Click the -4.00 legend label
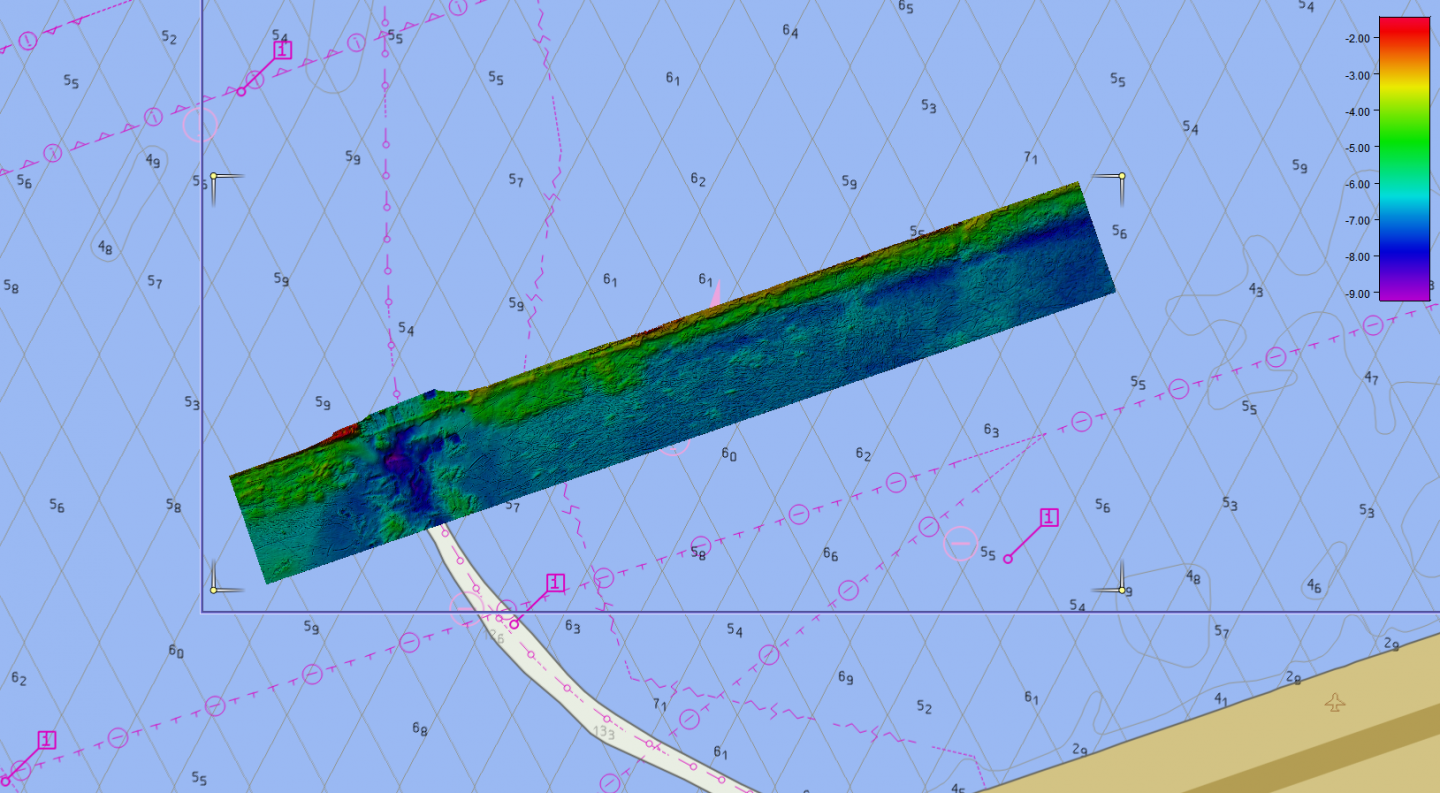 1357,111
